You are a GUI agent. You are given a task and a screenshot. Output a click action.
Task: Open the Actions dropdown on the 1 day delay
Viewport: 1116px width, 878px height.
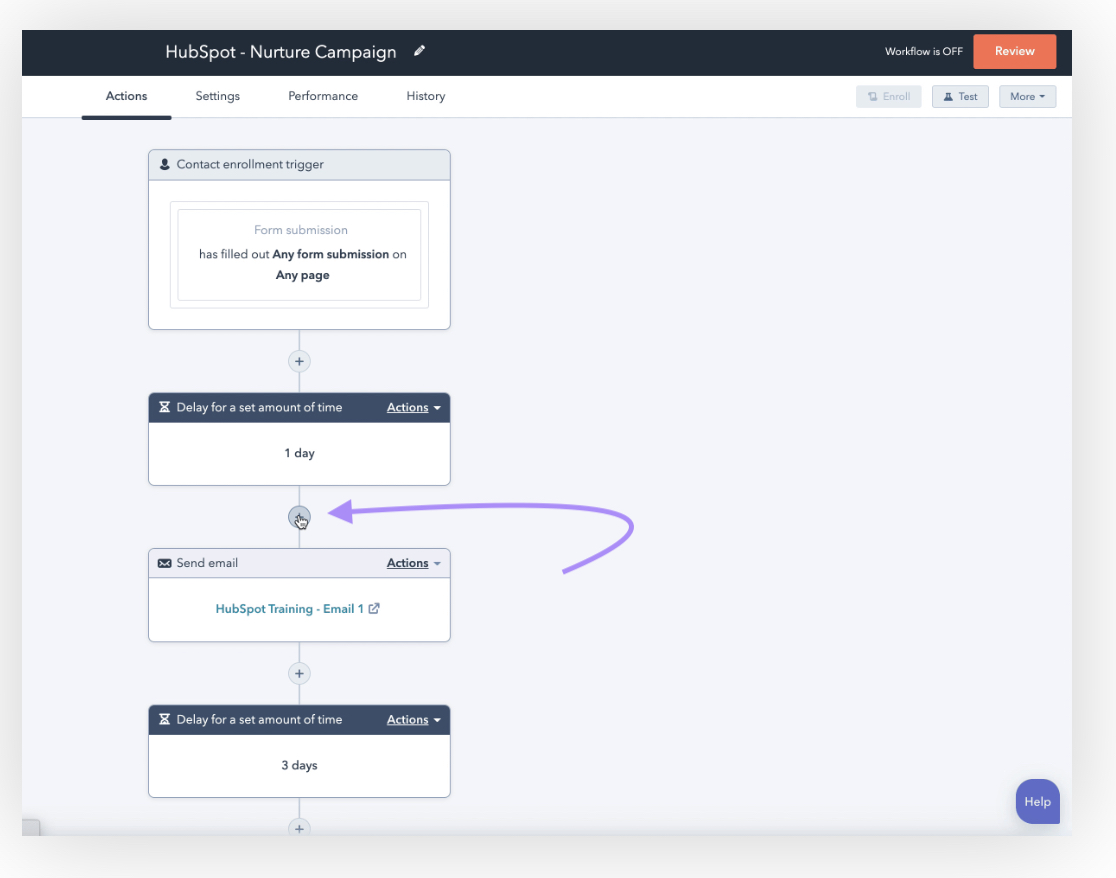(408, 407)
